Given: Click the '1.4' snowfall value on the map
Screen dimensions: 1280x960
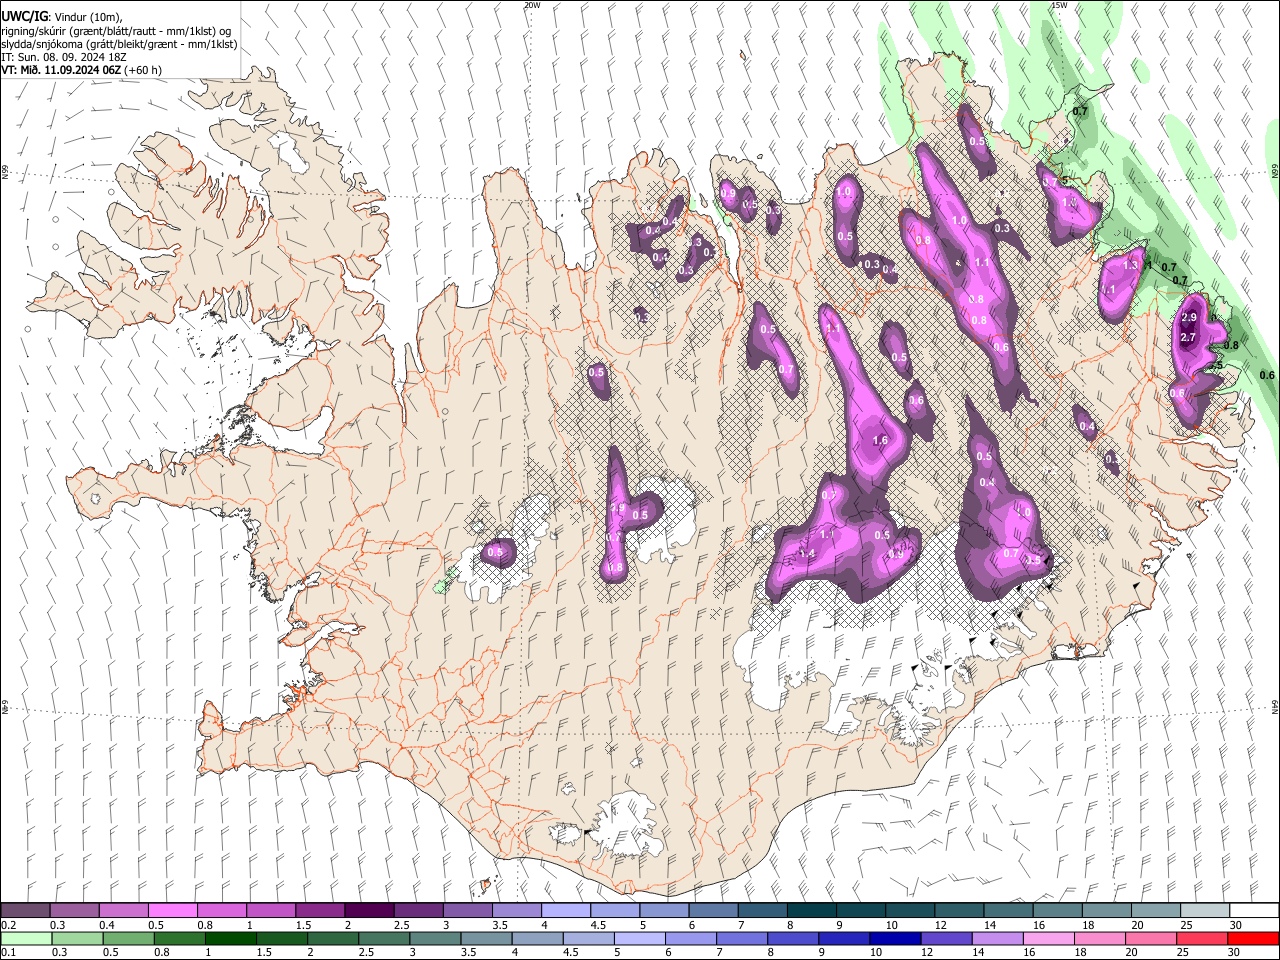Looking at the screenshot, I should [x=808, y=553].
